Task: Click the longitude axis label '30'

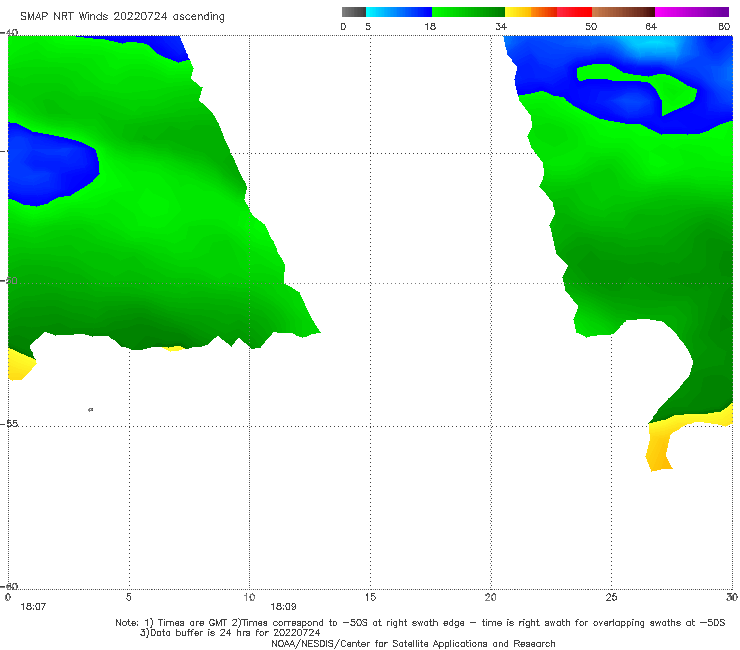Action: coord(732,597)
